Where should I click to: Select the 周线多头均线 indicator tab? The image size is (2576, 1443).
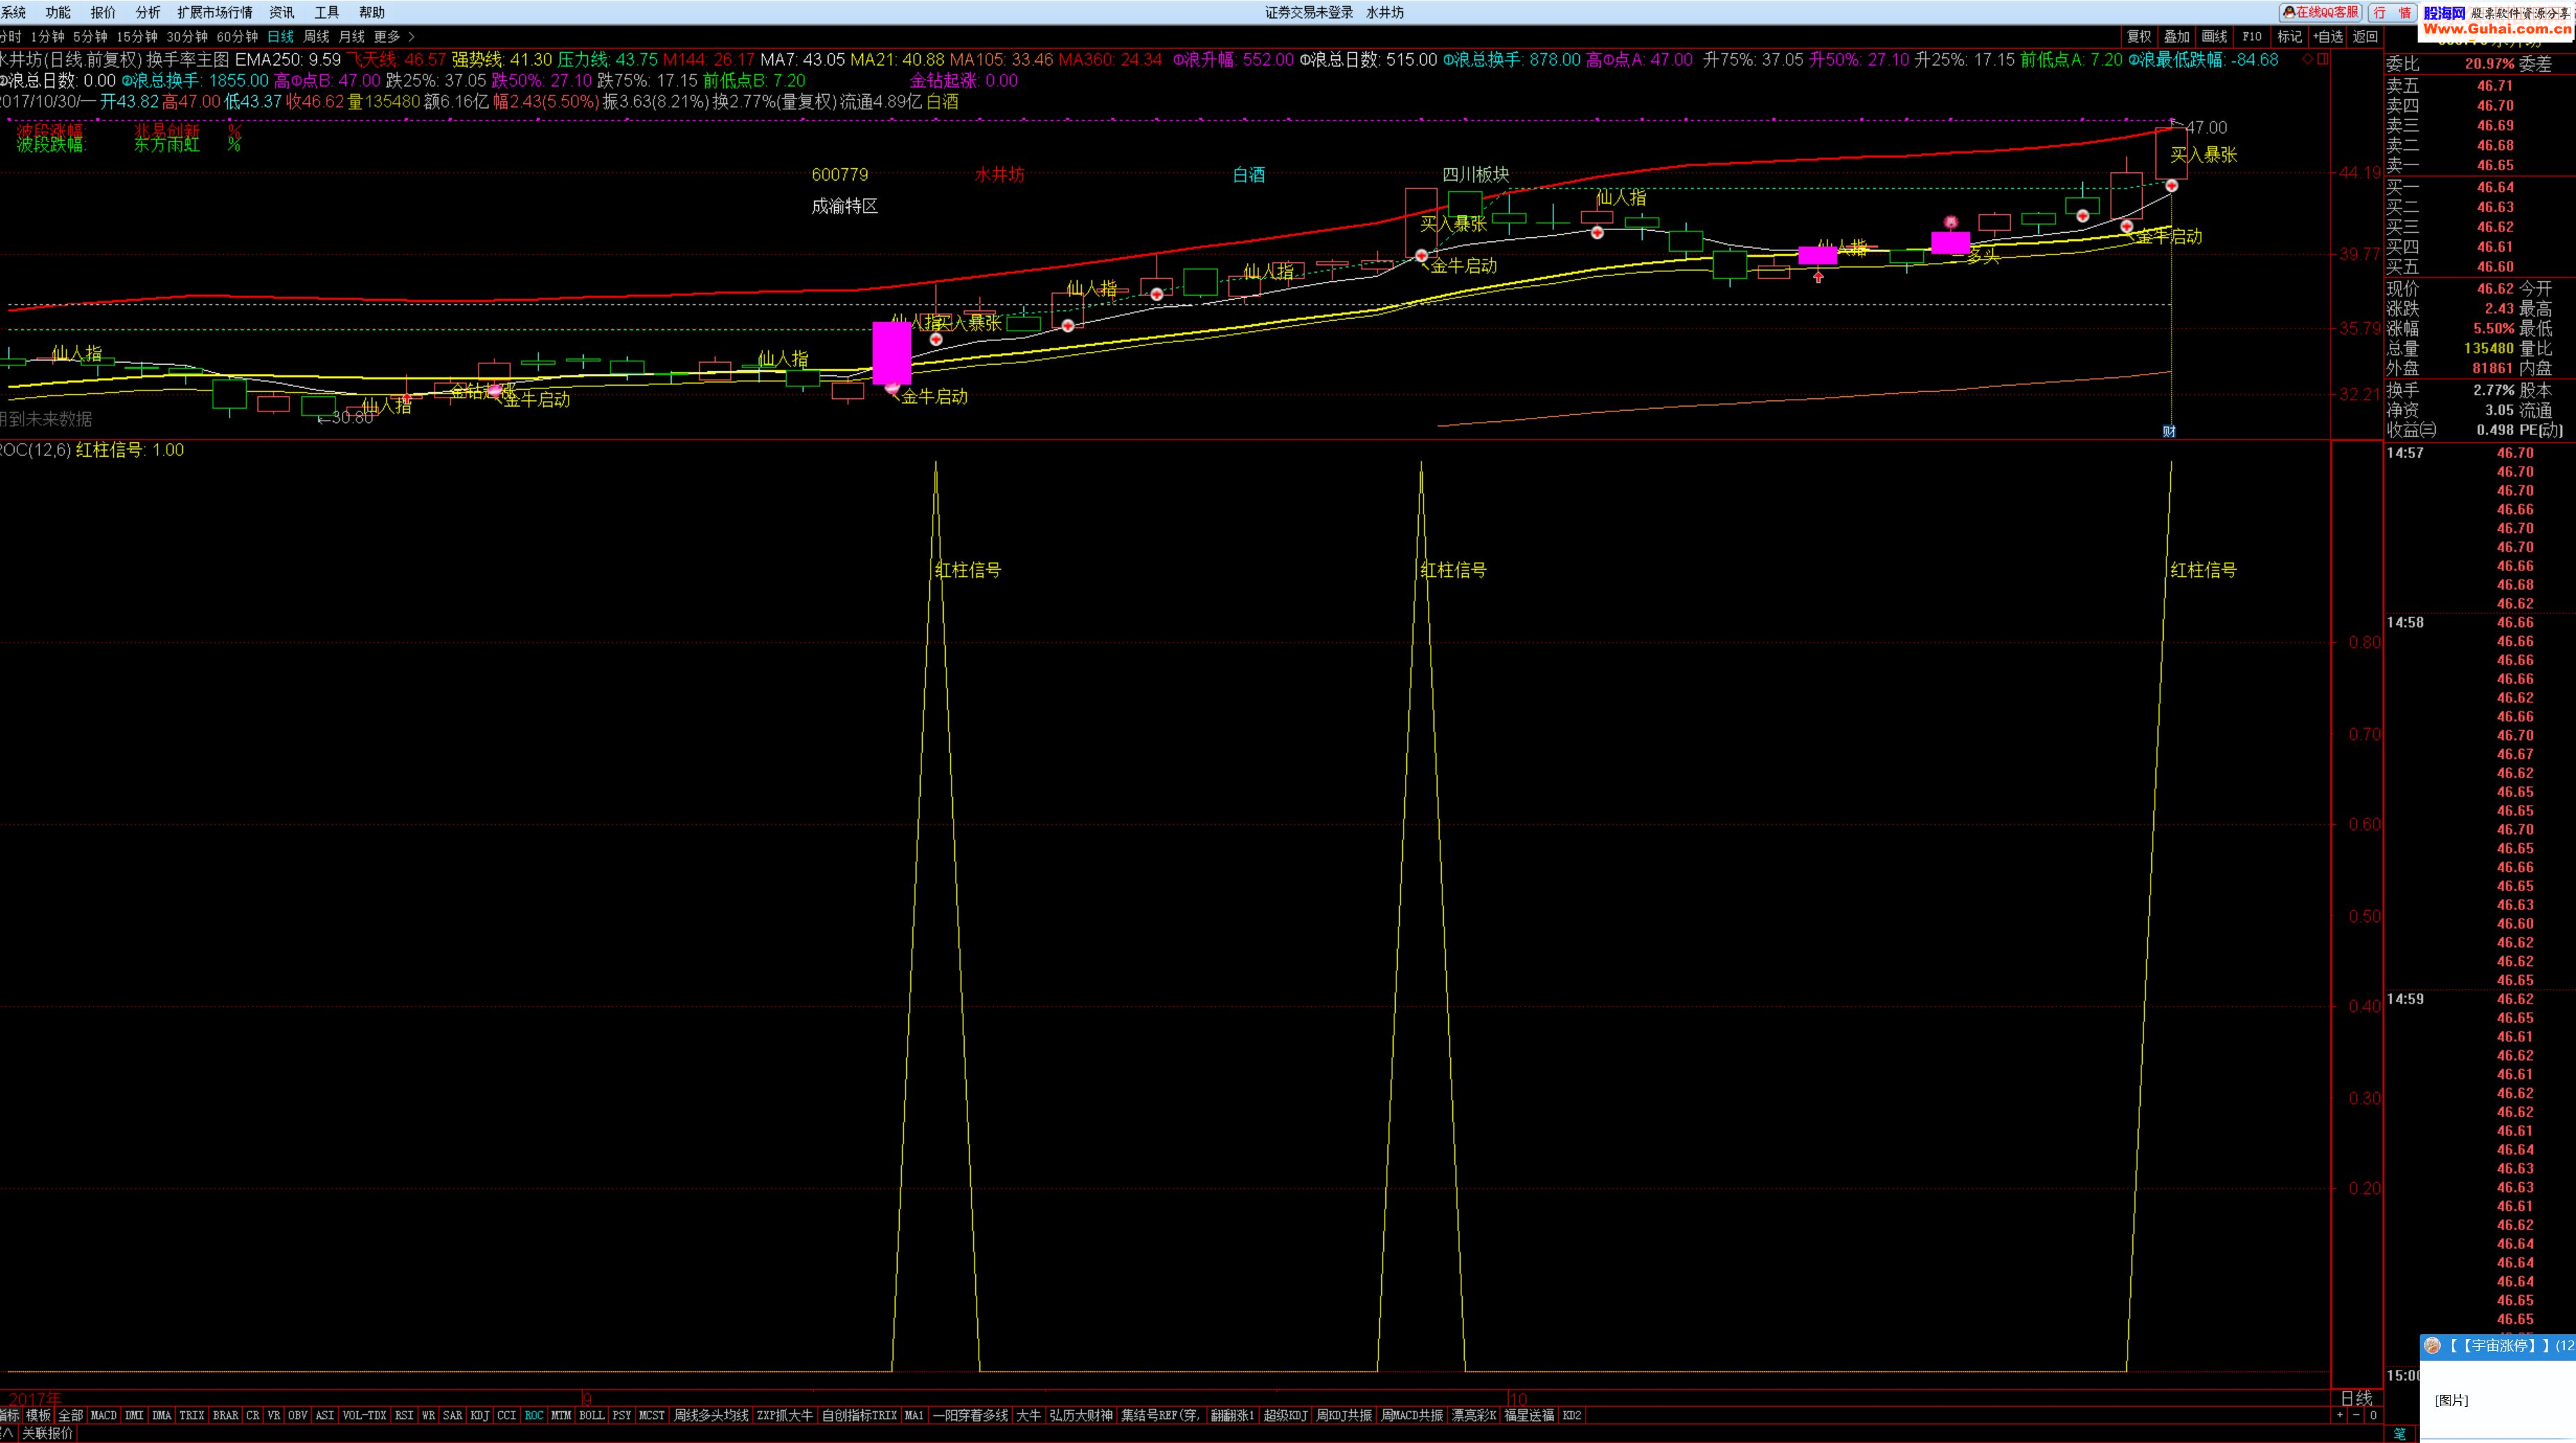(x=711, y=1415)
